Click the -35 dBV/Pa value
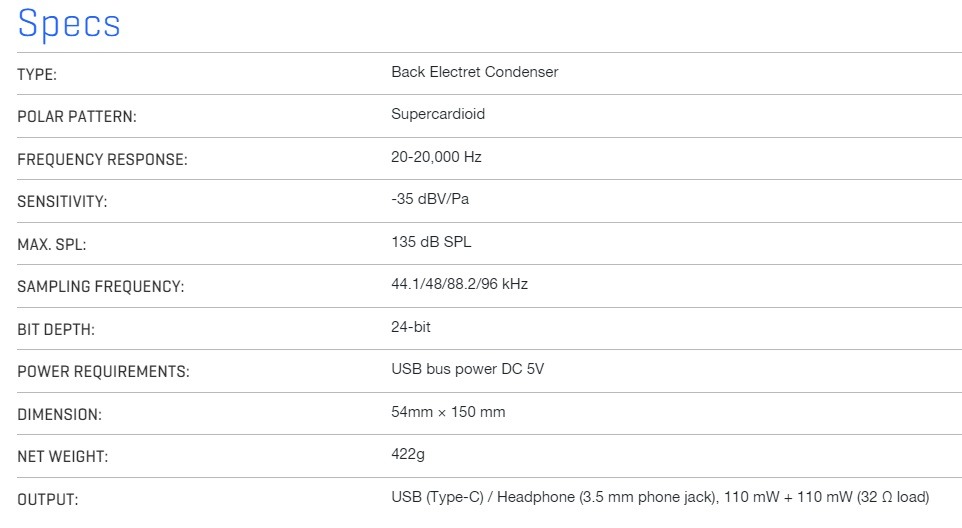Viewport: 962px width, 528px height. (430, 199)
